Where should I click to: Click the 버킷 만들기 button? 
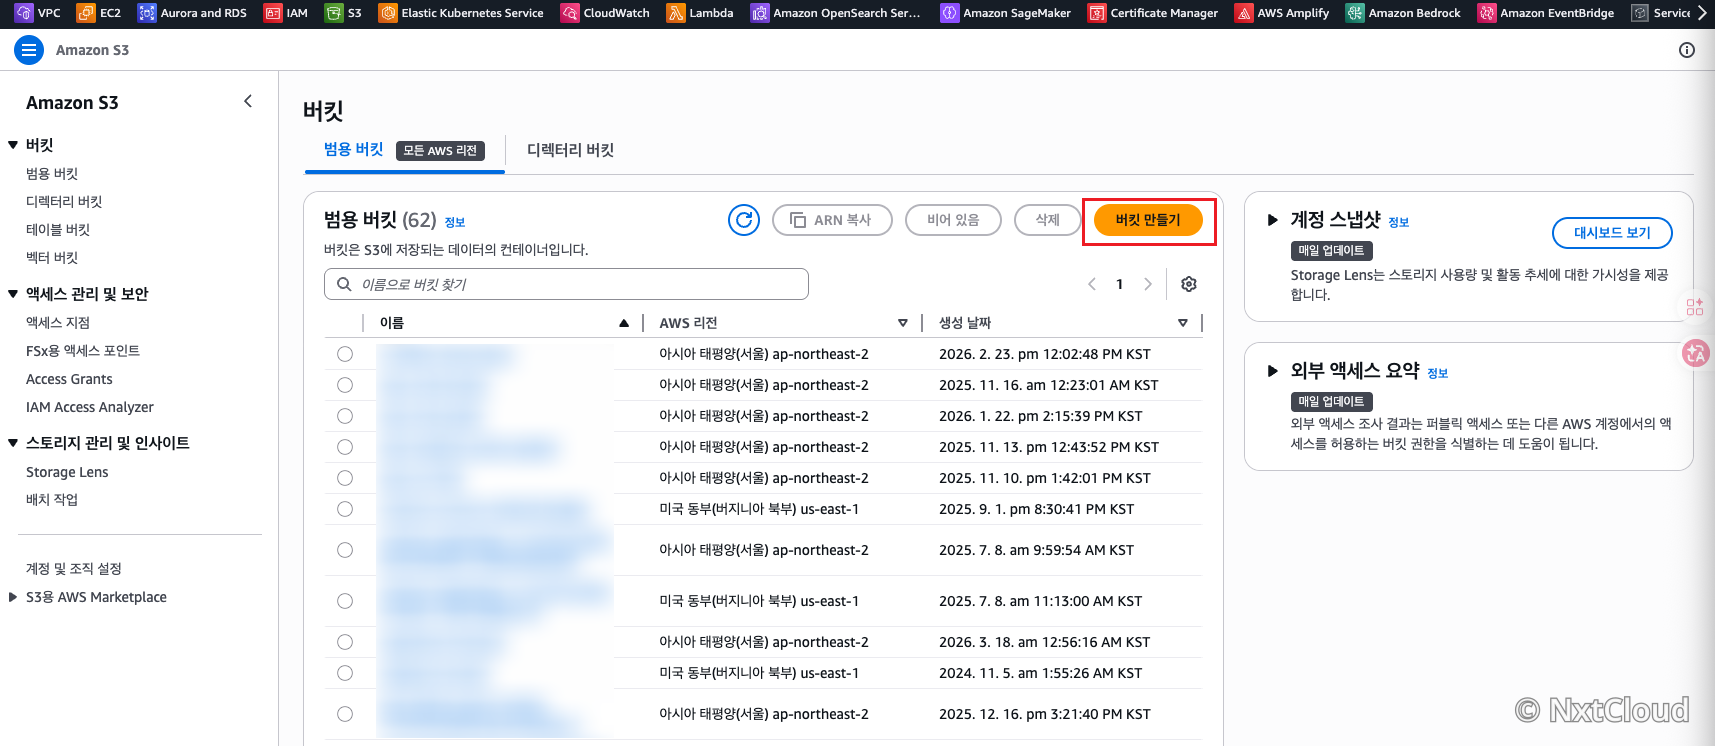pos(1148,220)
